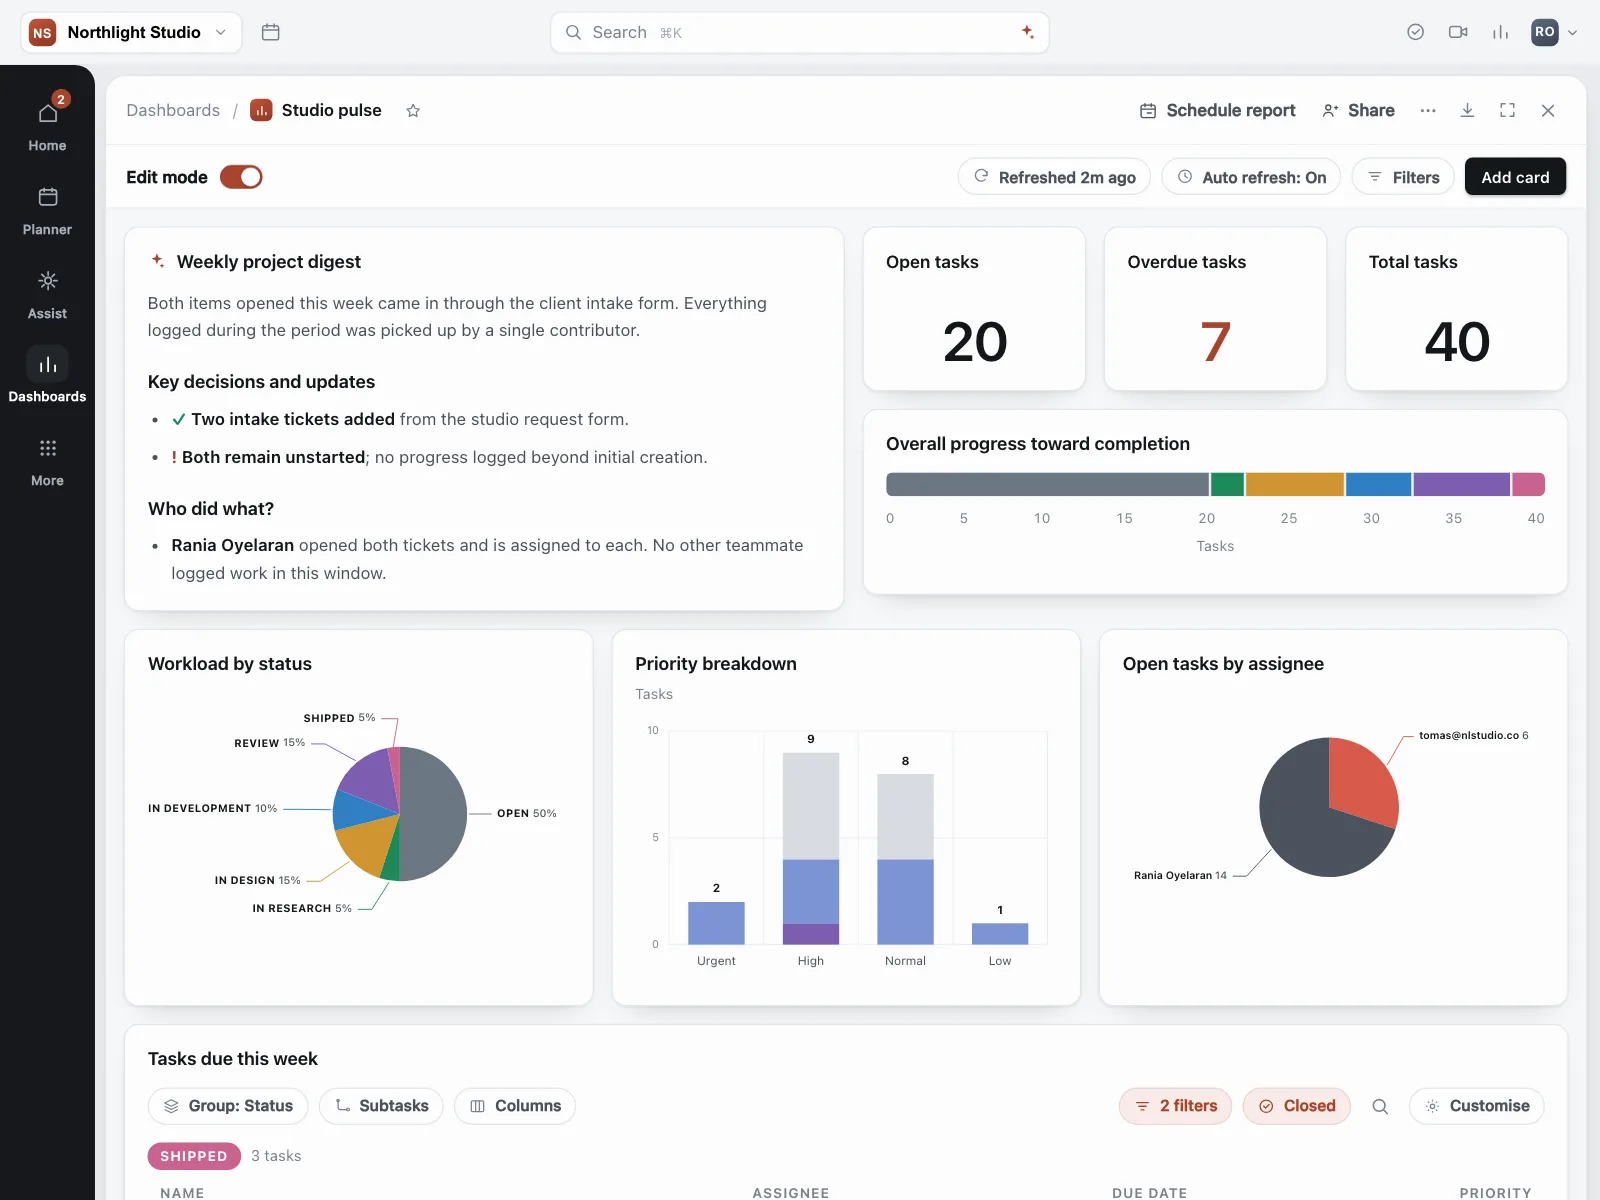The image size is (1600, 1200).
Task: Click the Northlight Studio NS logo
Action: coord(42,32)
